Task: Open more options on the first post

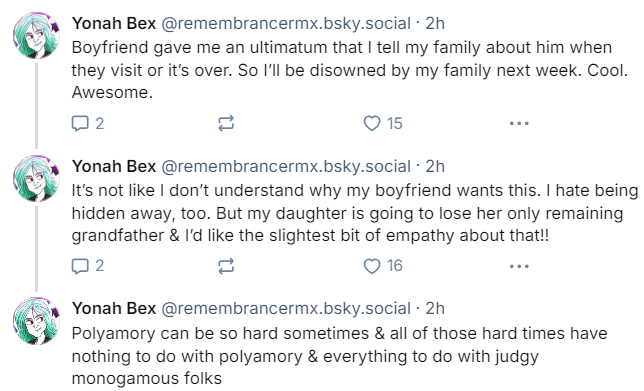Action: pyautogui.click(x=519, y=123)
